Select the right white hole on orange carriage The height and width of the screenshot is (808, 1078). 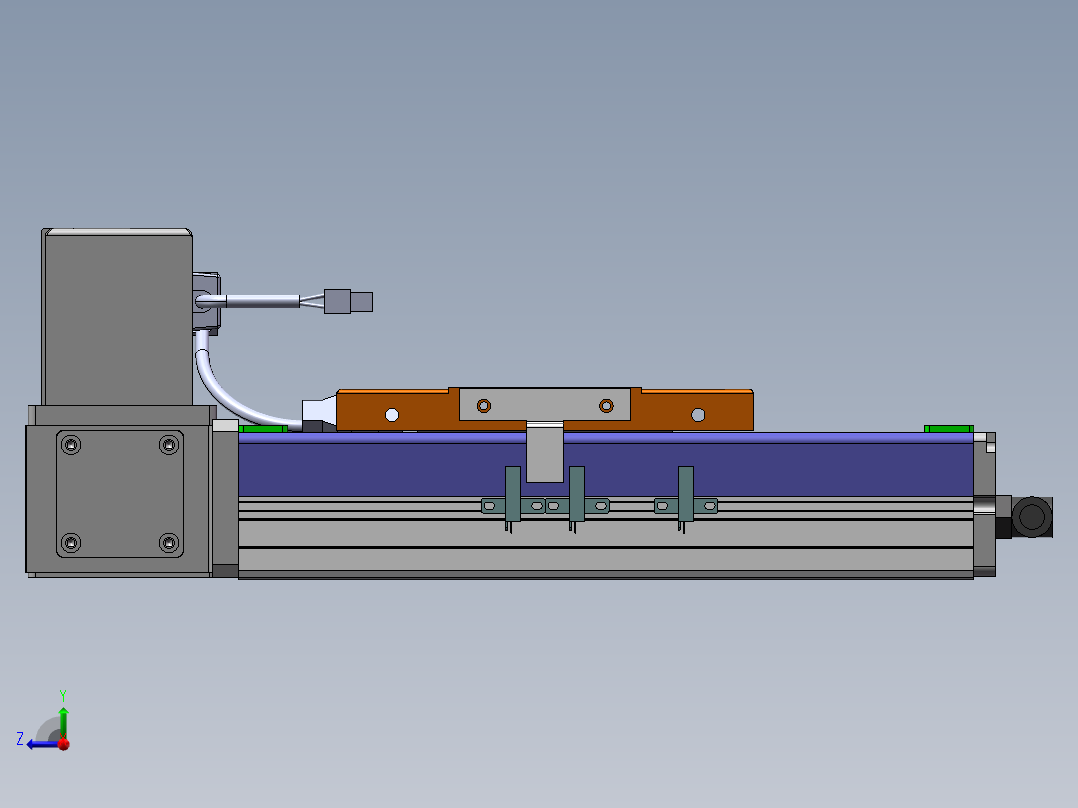coord(698,414)
